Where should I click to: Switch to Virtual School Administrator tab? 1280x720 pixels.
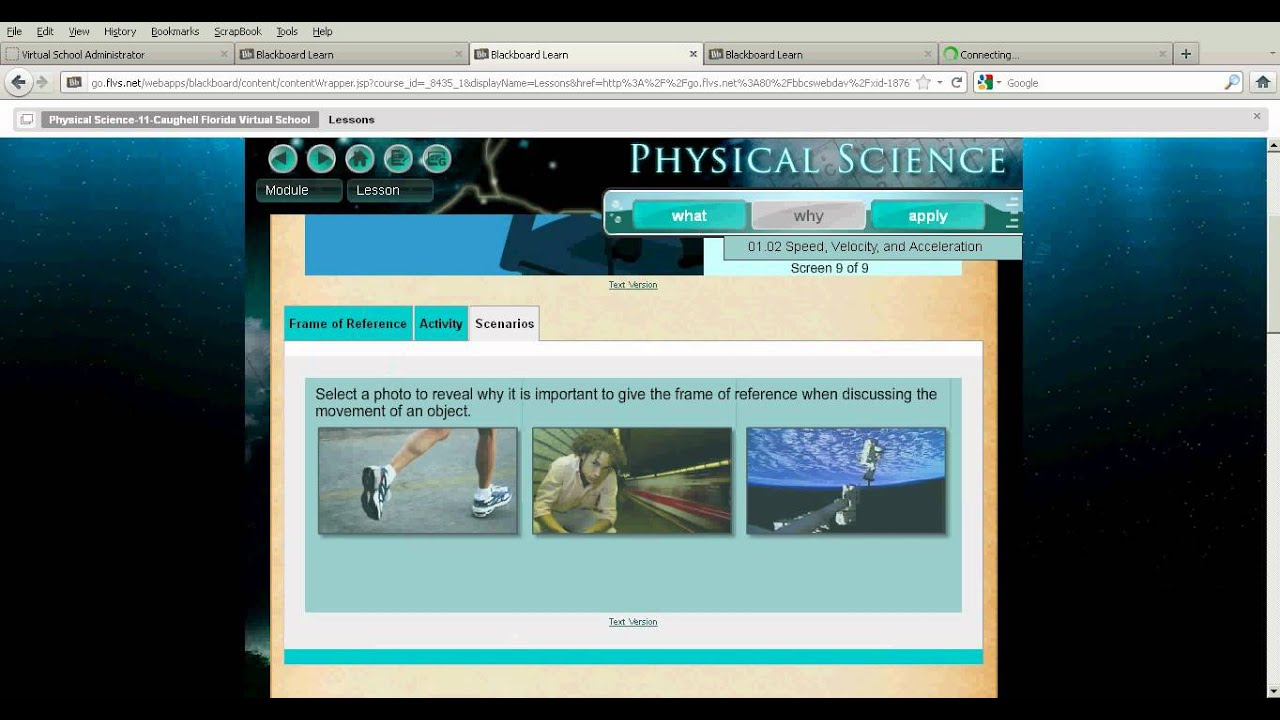(x=118, y=54)
